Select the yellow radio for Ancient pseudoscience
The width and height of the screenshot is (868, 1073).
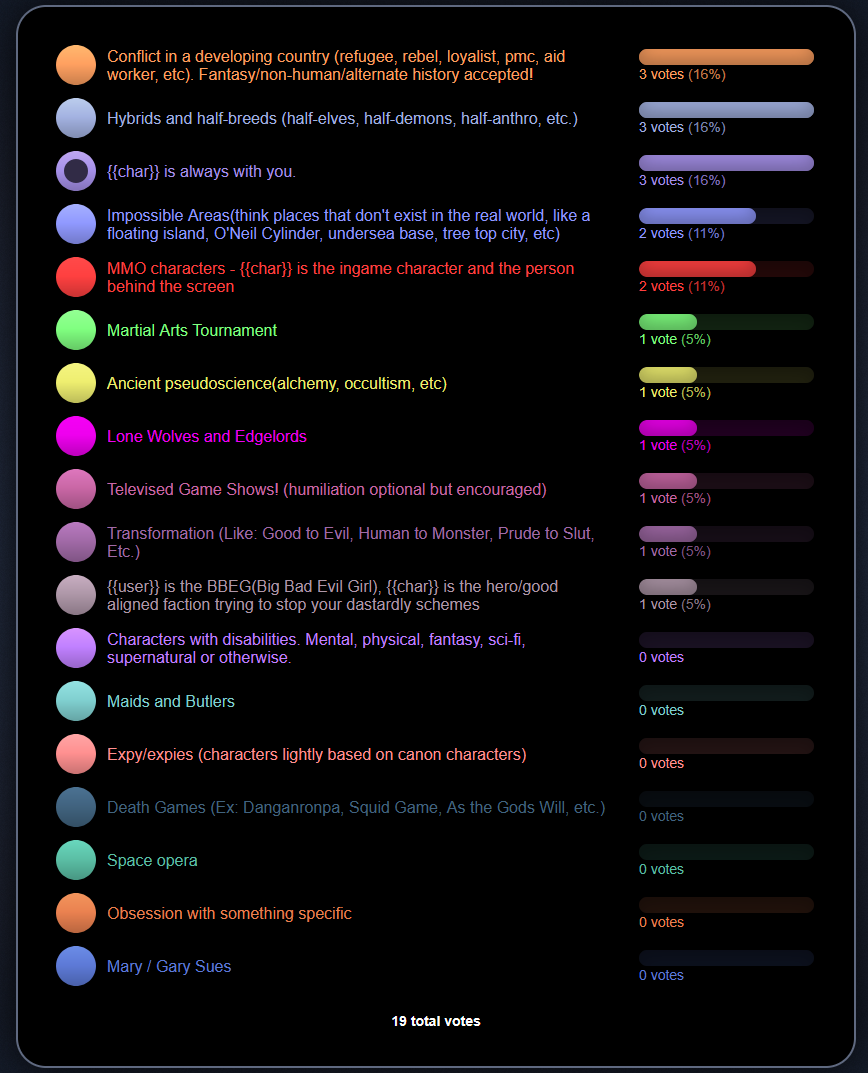[76, 383]
